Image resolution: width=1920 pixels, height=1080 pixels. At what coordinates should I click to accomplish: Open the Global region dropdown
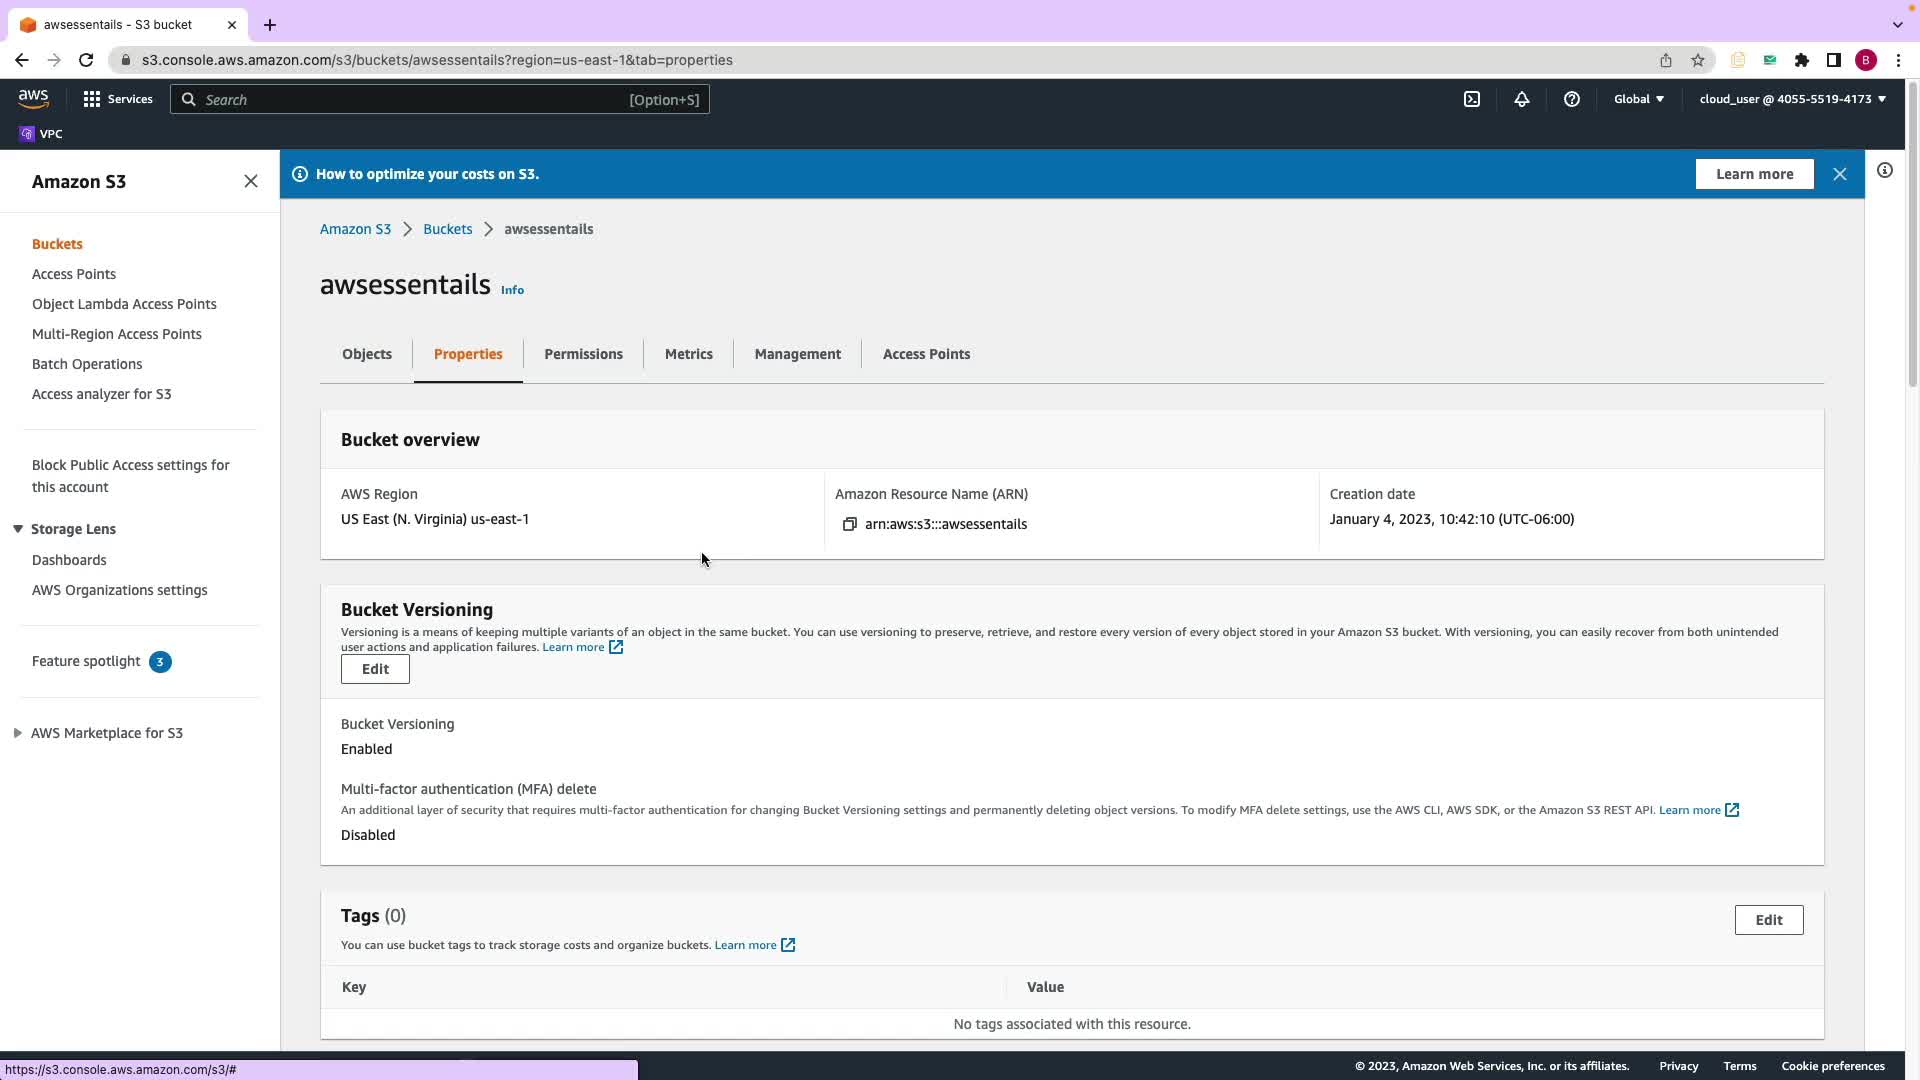coord(1638,99)
